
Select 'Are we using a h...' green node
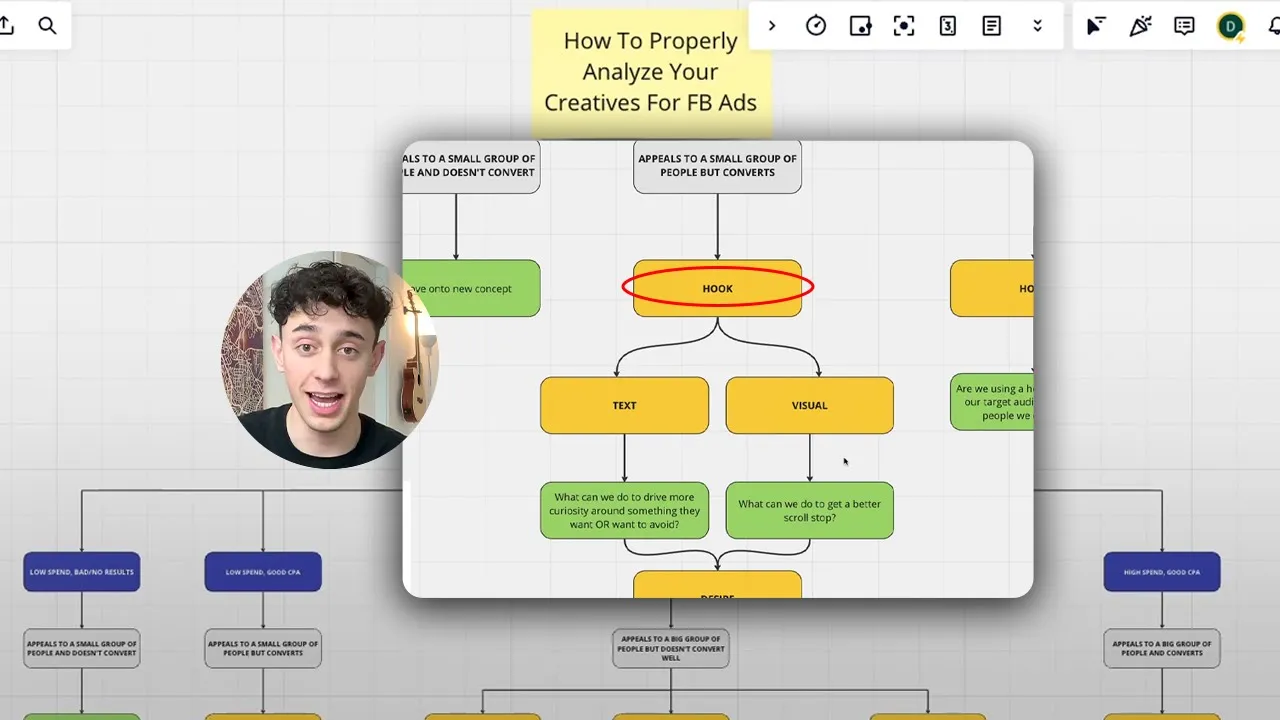click(992, 402)
